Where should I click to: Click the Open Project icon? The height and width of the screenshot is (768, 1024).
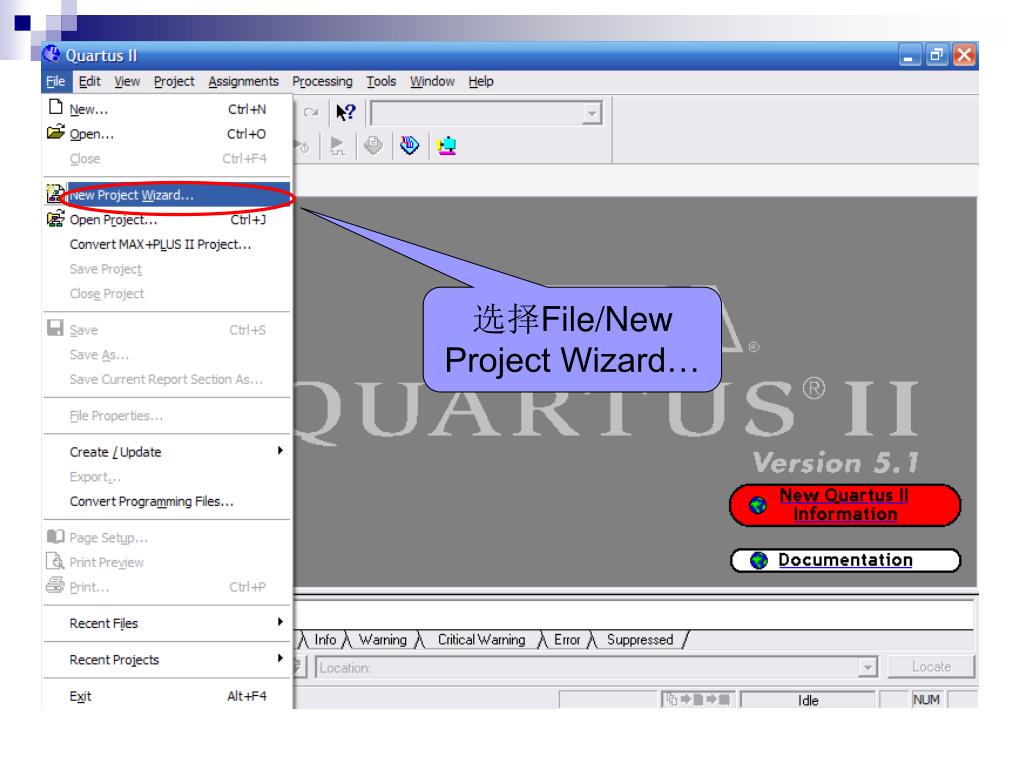[56, 218]
